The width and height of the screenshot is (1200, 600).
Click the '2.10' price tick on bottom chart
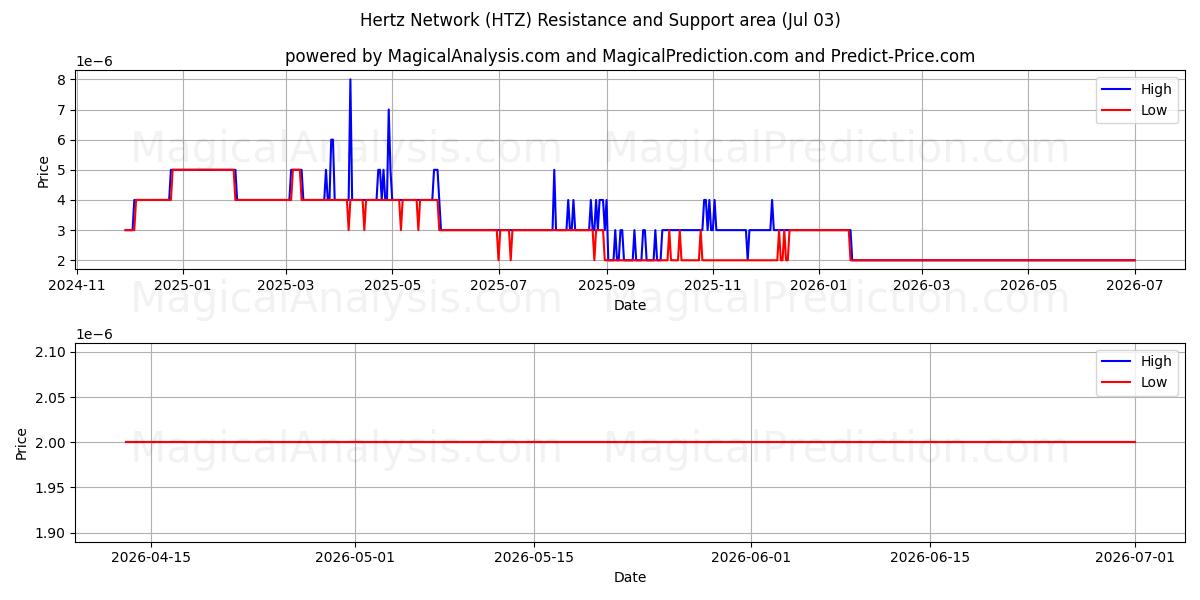tap(51, 352)
